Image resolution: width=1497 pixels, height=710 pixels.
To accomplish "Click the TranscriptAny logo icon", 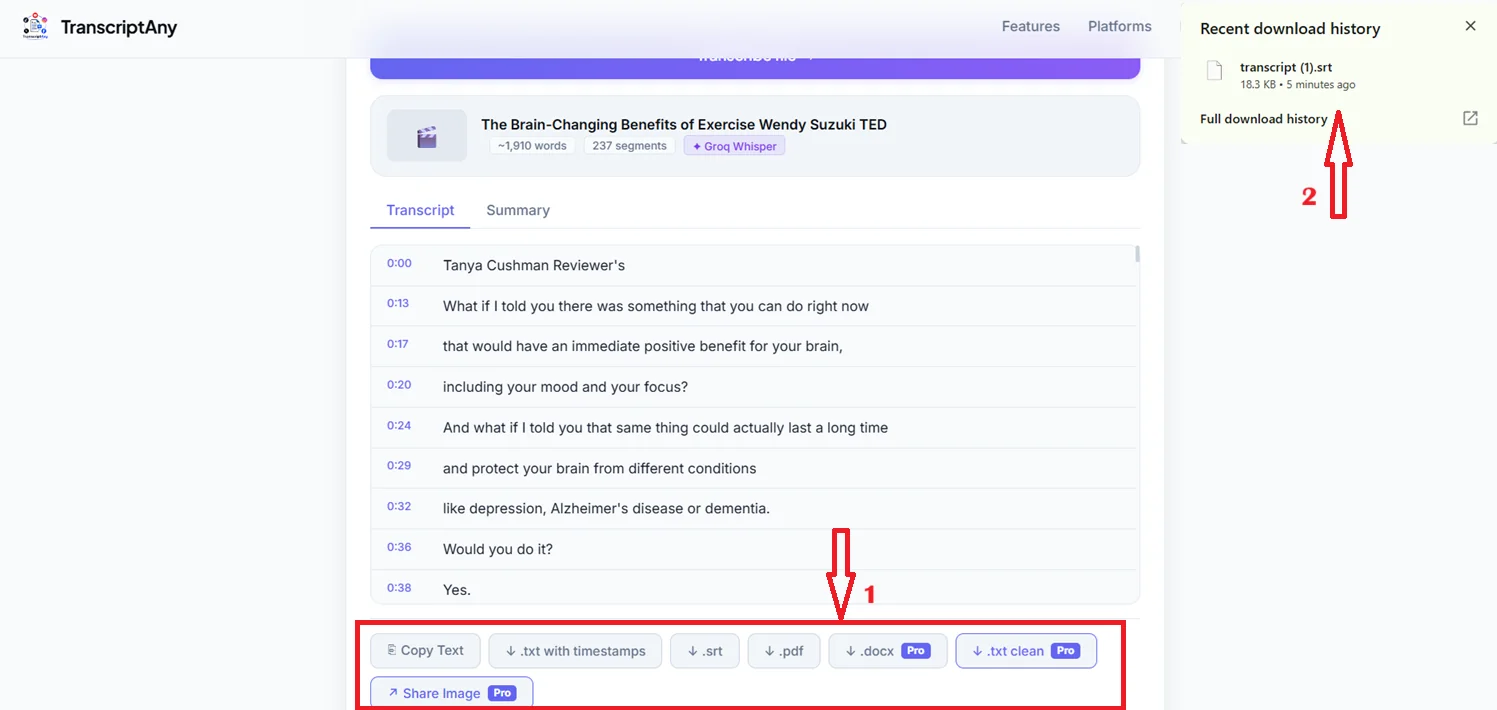I will coord(35,27).
